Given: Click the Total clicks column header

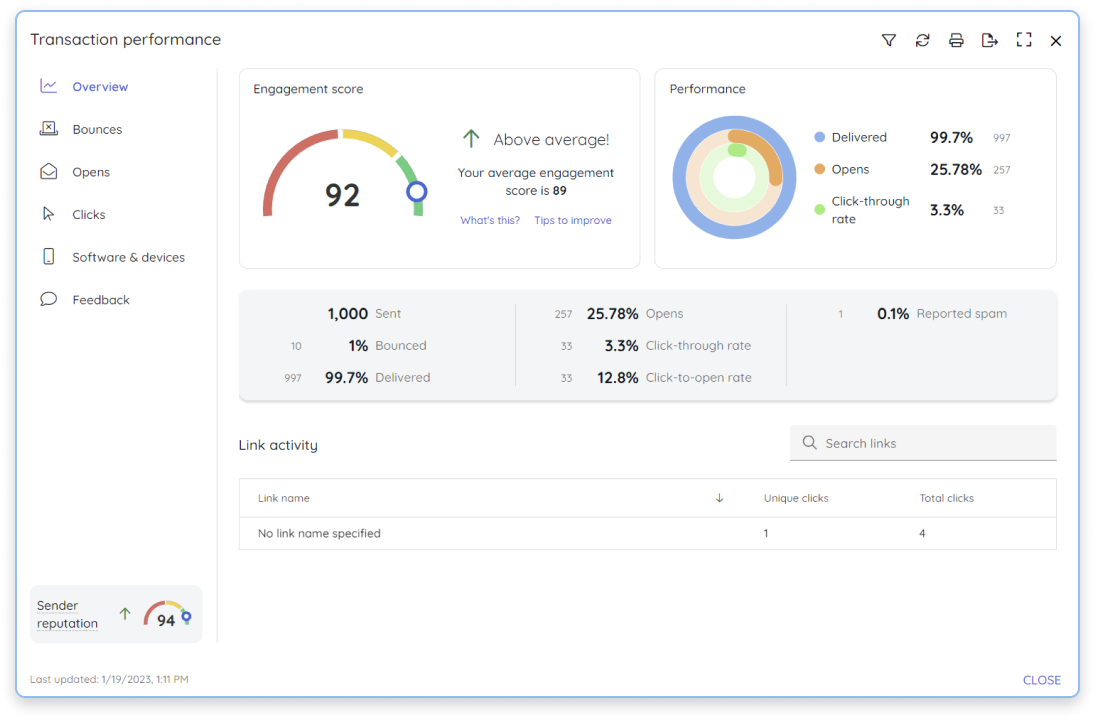Looking at the screenshot, I should pos(946,498).
